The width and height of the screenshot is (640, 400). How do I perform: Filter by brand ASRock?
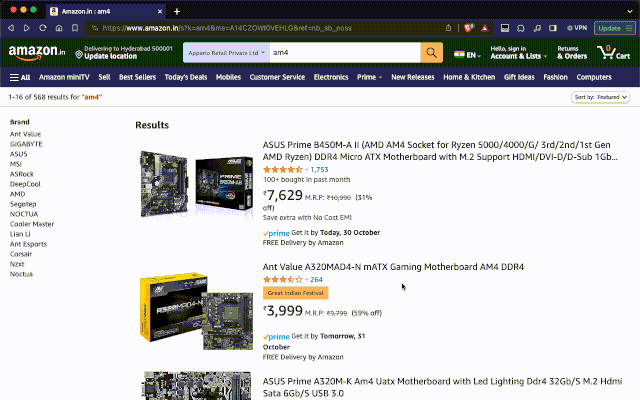click(x=22, y=174)
